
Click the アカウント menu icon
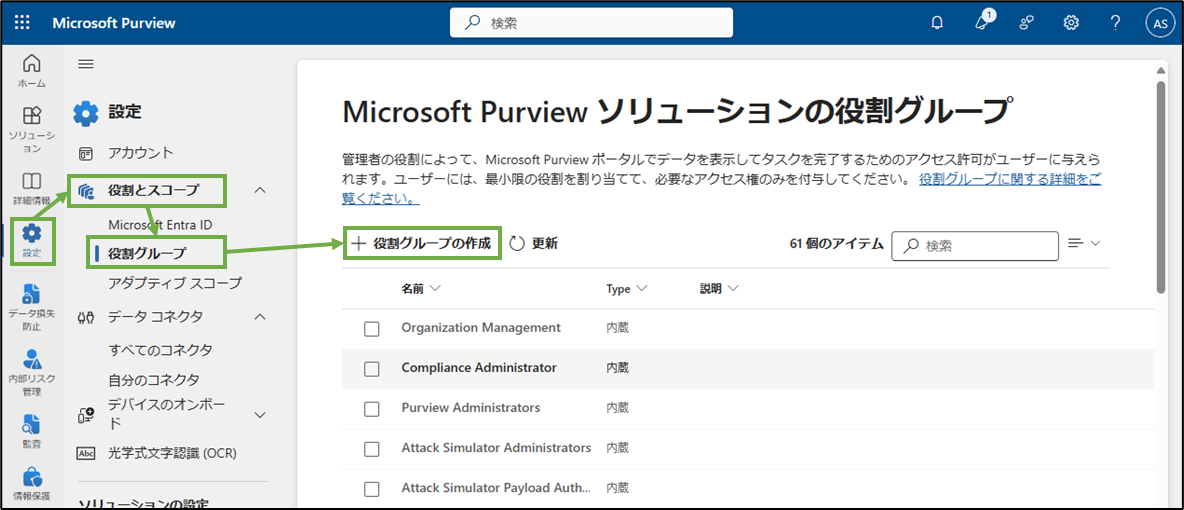coord(86,154)
